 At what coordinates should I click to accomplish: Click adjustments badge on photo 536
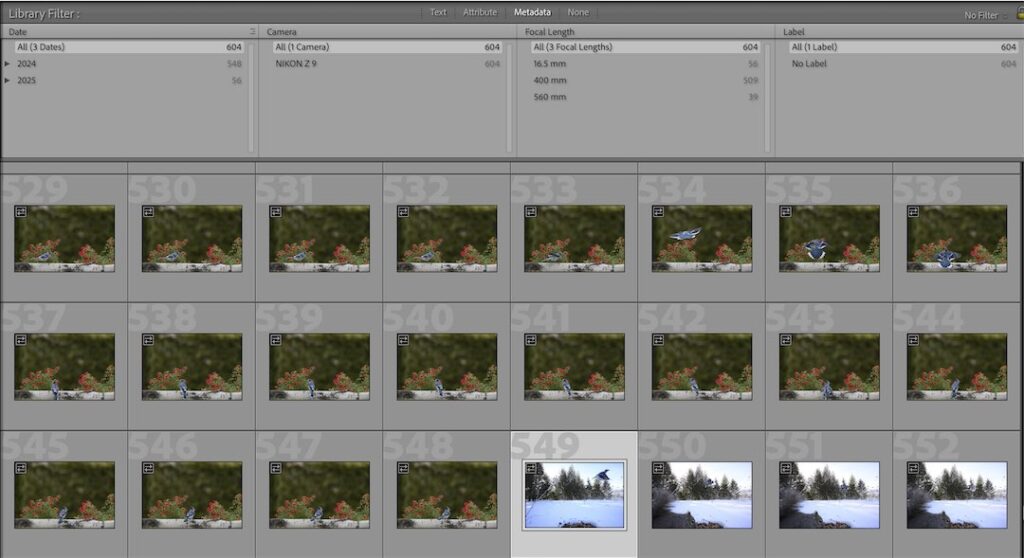tap(913, 212)
